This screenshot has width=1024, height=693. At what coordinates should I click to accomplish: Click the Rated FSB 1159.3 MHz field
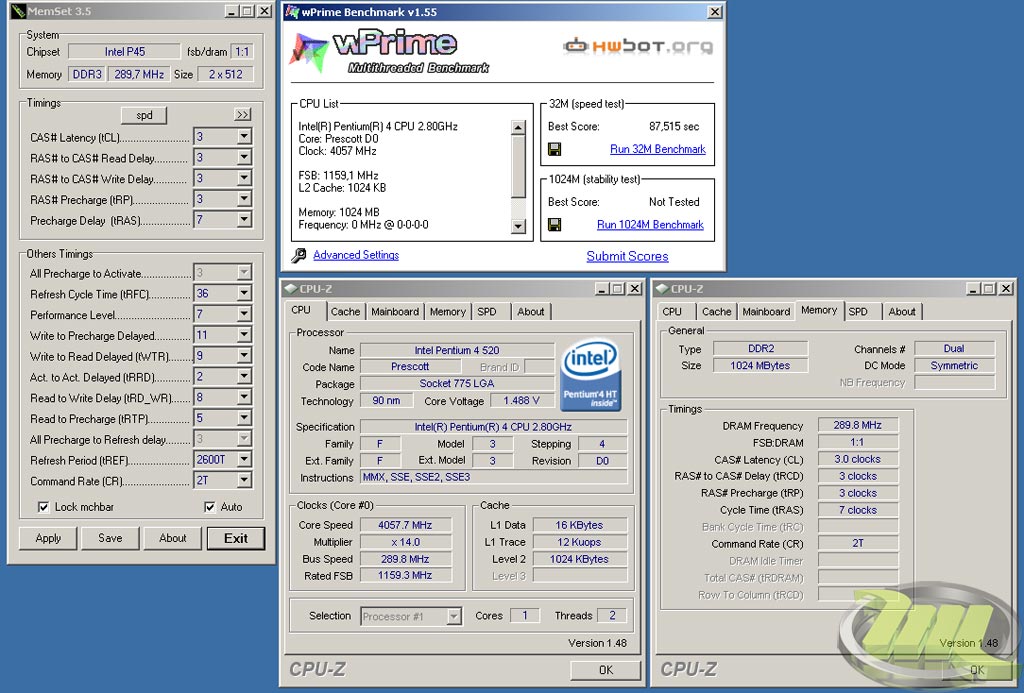point(405,575)
